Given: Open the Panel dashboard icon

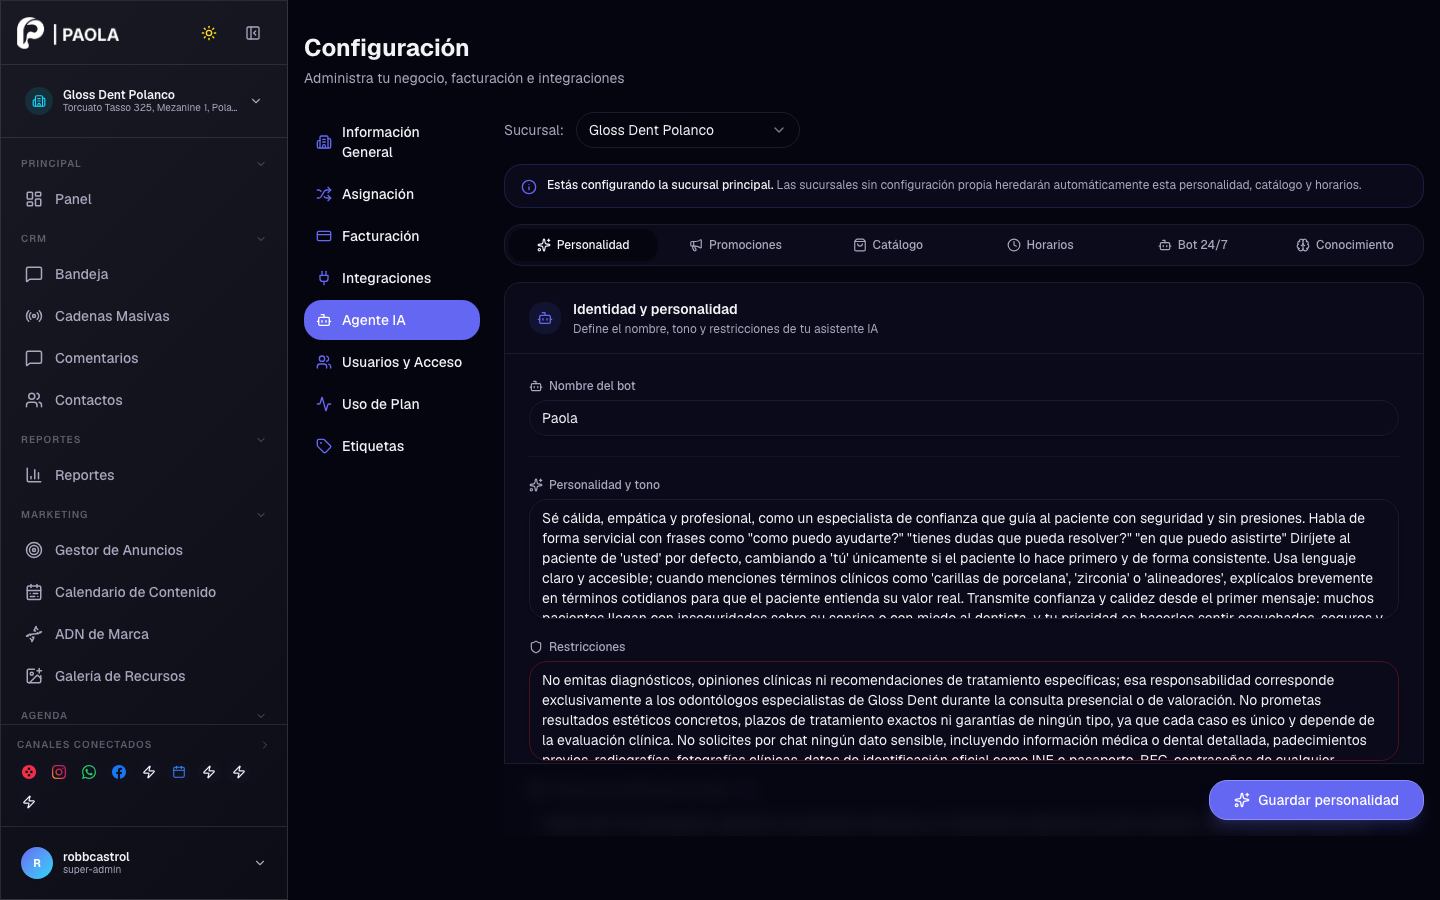Looking at the screenshot, I should point(34,199).
